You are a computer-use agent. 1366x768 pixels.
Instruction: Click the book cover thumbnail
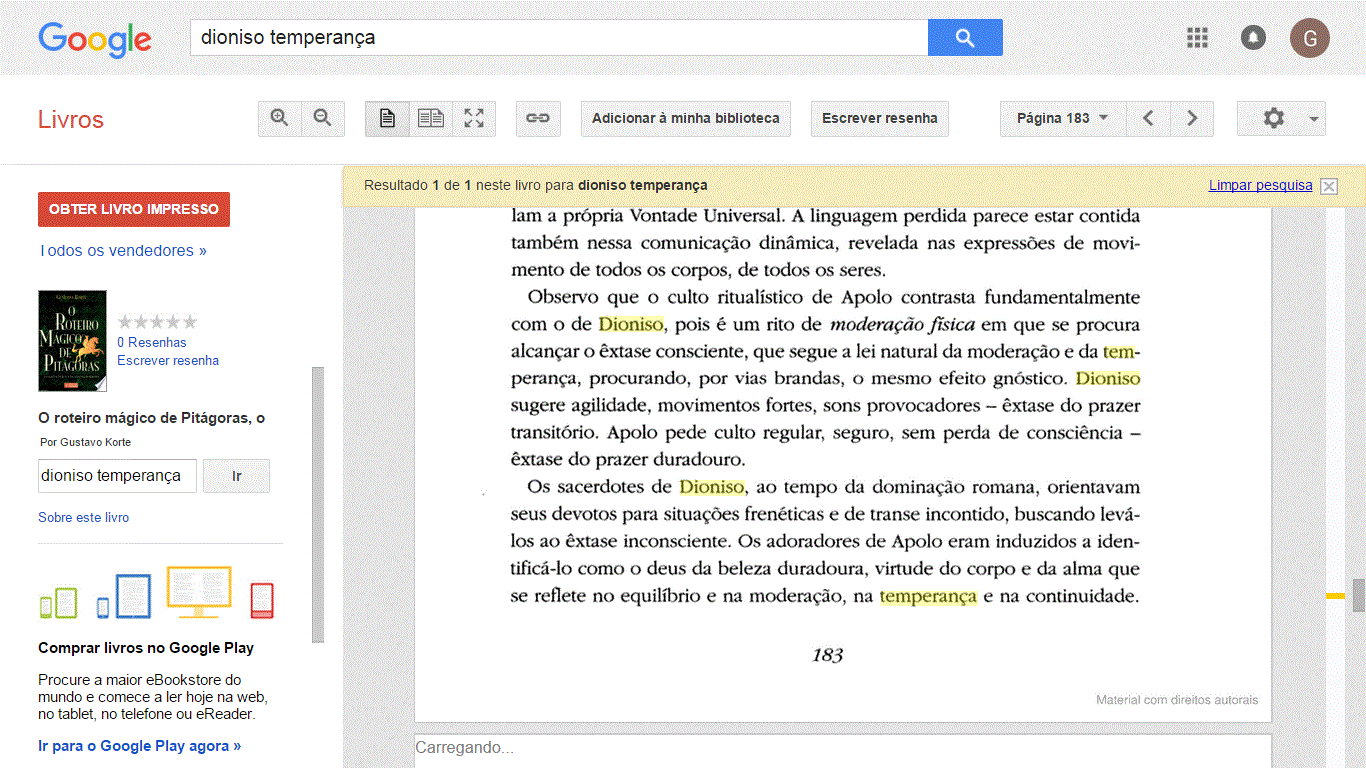pyautogui.click(x=72, y=341)
